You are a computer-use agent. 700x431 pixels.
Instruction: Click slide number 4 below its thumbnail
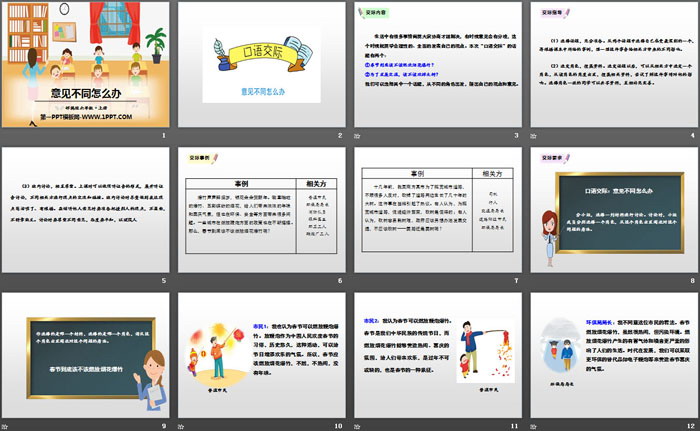pos(693,135)
